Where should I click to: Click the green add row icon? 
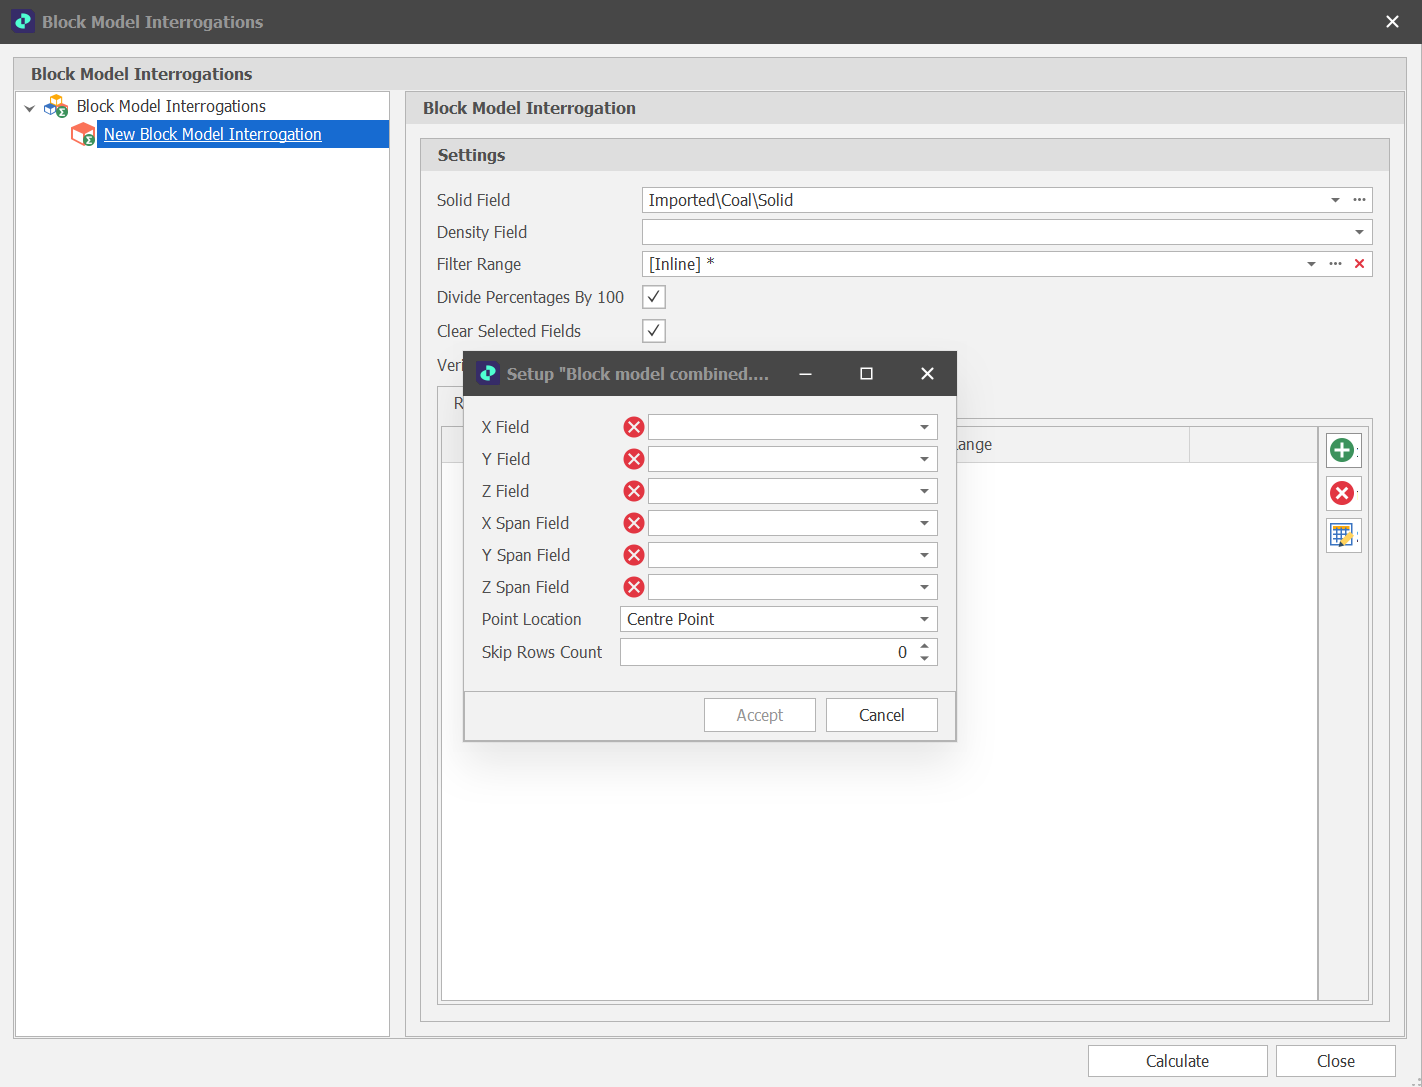coord(1342,450)
